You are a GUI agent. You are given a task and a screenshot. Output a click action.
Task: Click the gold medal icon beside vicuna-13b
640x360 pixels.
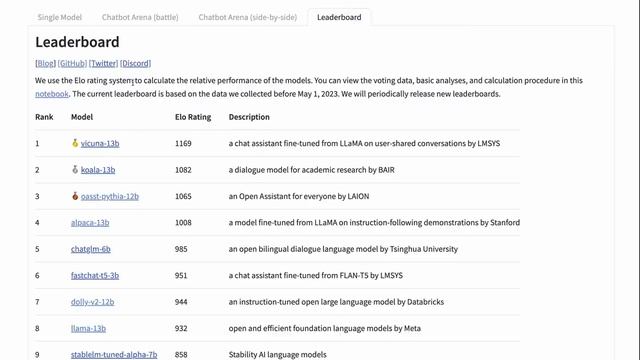click(75, 143)
